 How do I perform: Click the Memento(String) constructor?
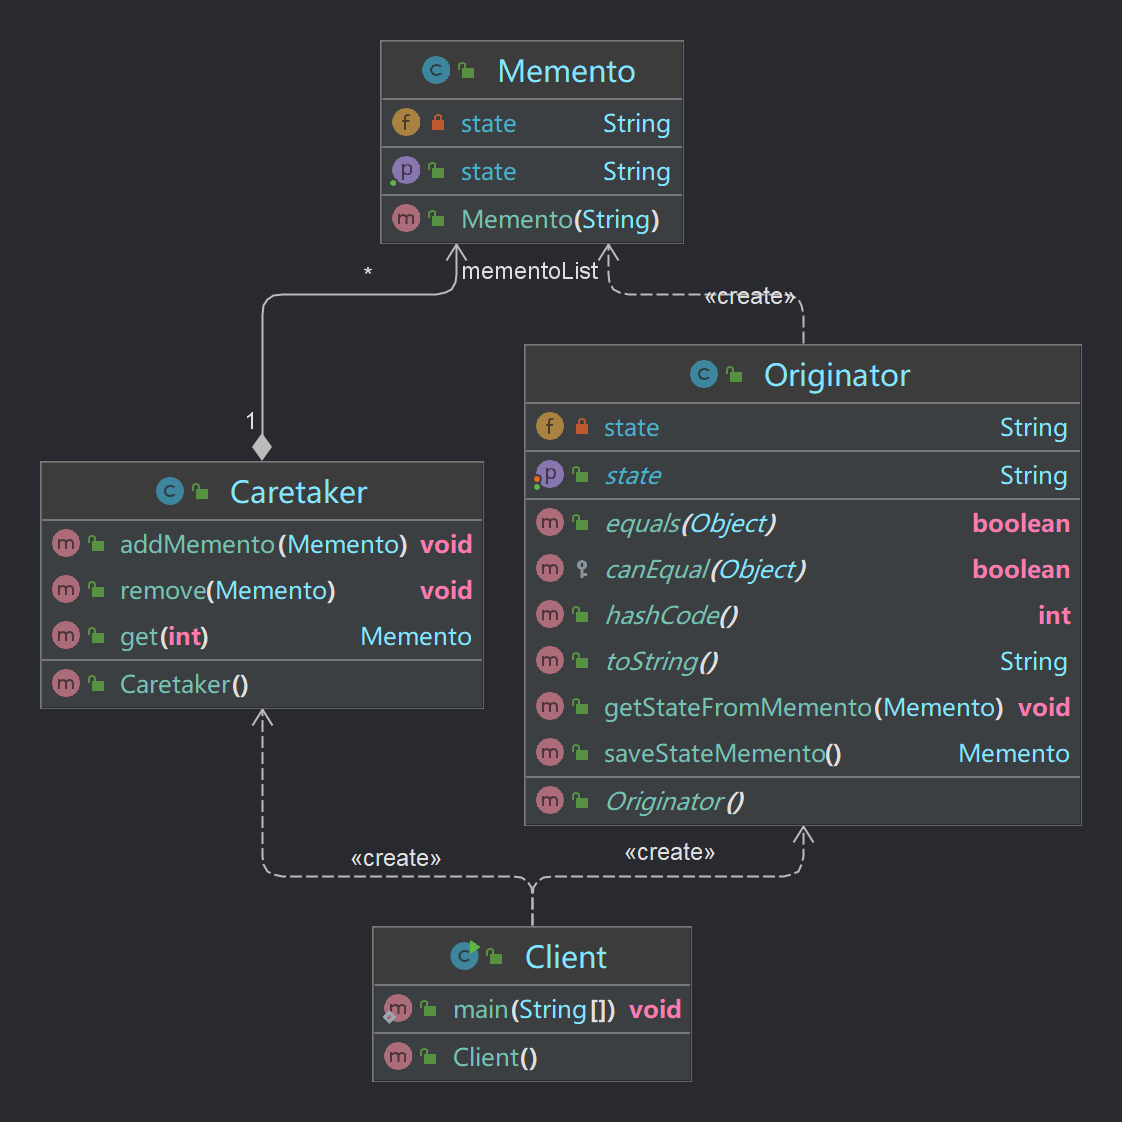pyautogui.click(x=560, y=219)
